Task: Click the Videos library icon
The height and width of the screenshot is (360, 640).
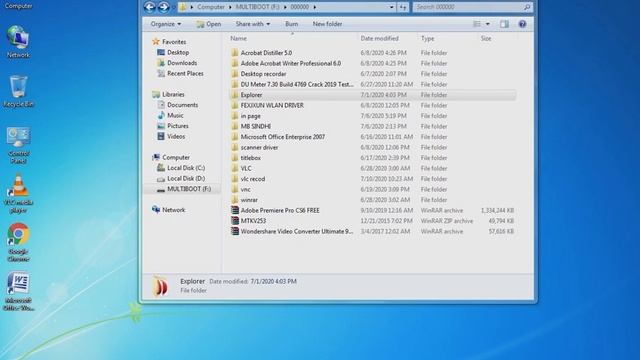Action: click(x=161, y=136)
